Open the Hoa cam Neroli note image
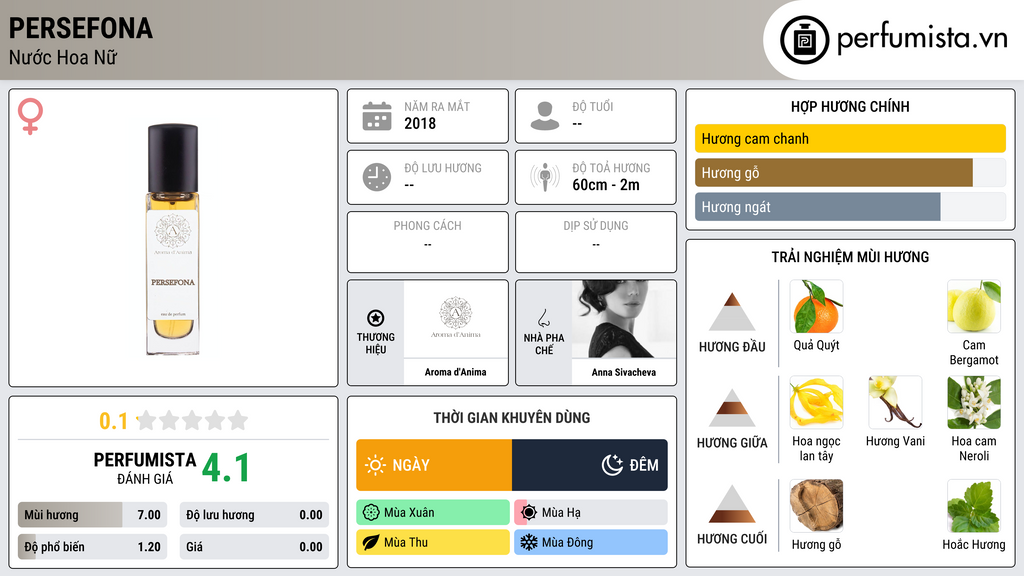1024x576 pixels. [974, 402]
